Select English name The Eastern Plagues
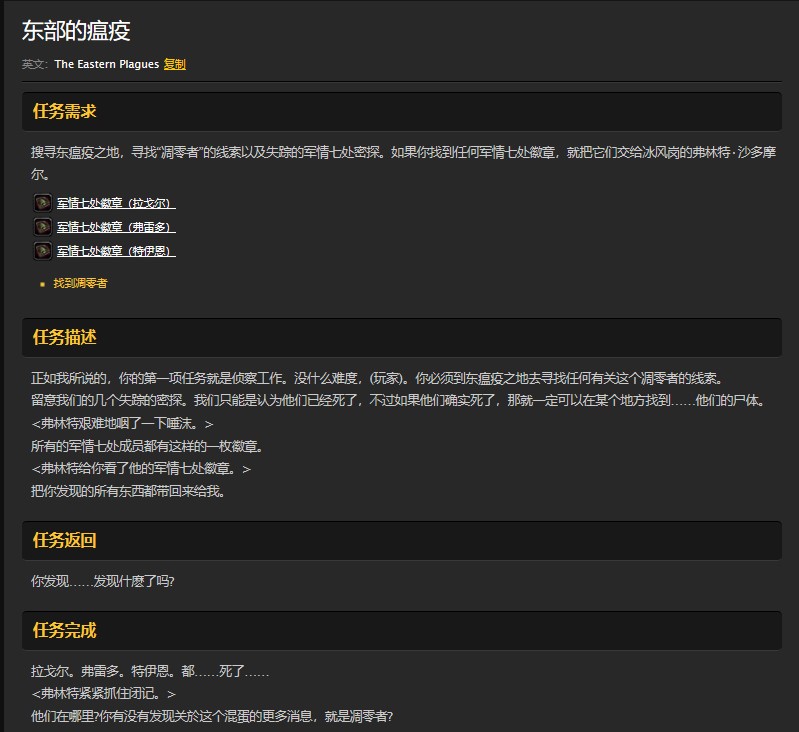Image resolution: width=799 pixels, height=732 pixels. [106, 64]
